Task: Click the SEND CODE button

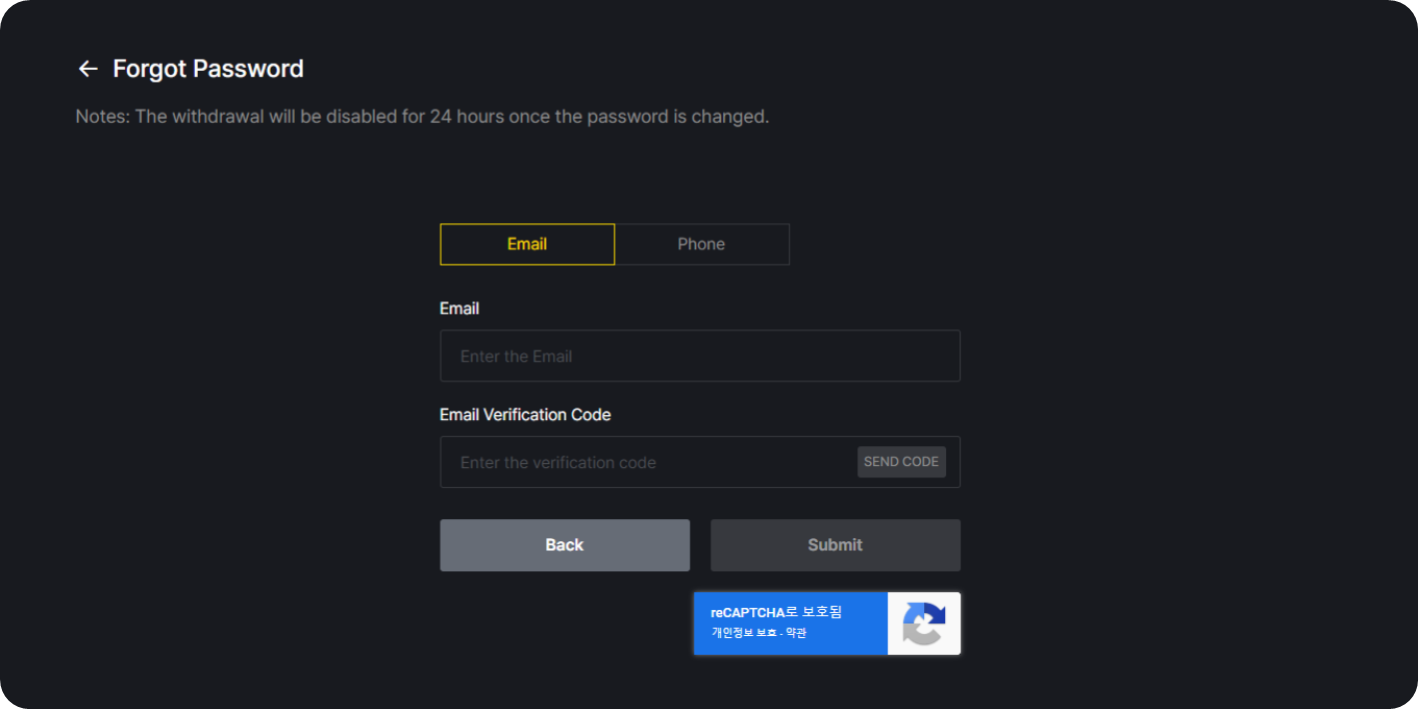Action: pyautogui.click(x=901, y=462)
